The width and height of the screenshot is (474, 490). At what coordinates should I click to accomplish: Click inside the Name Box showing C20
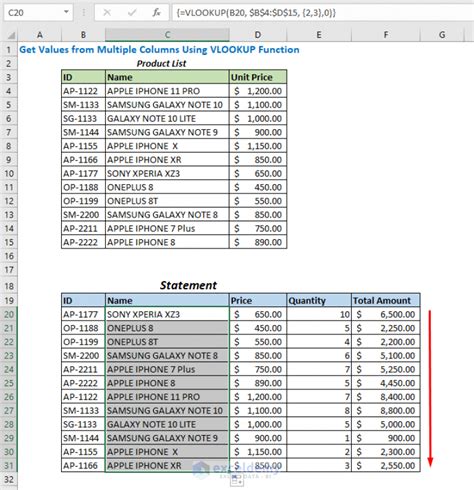point(33,13)
